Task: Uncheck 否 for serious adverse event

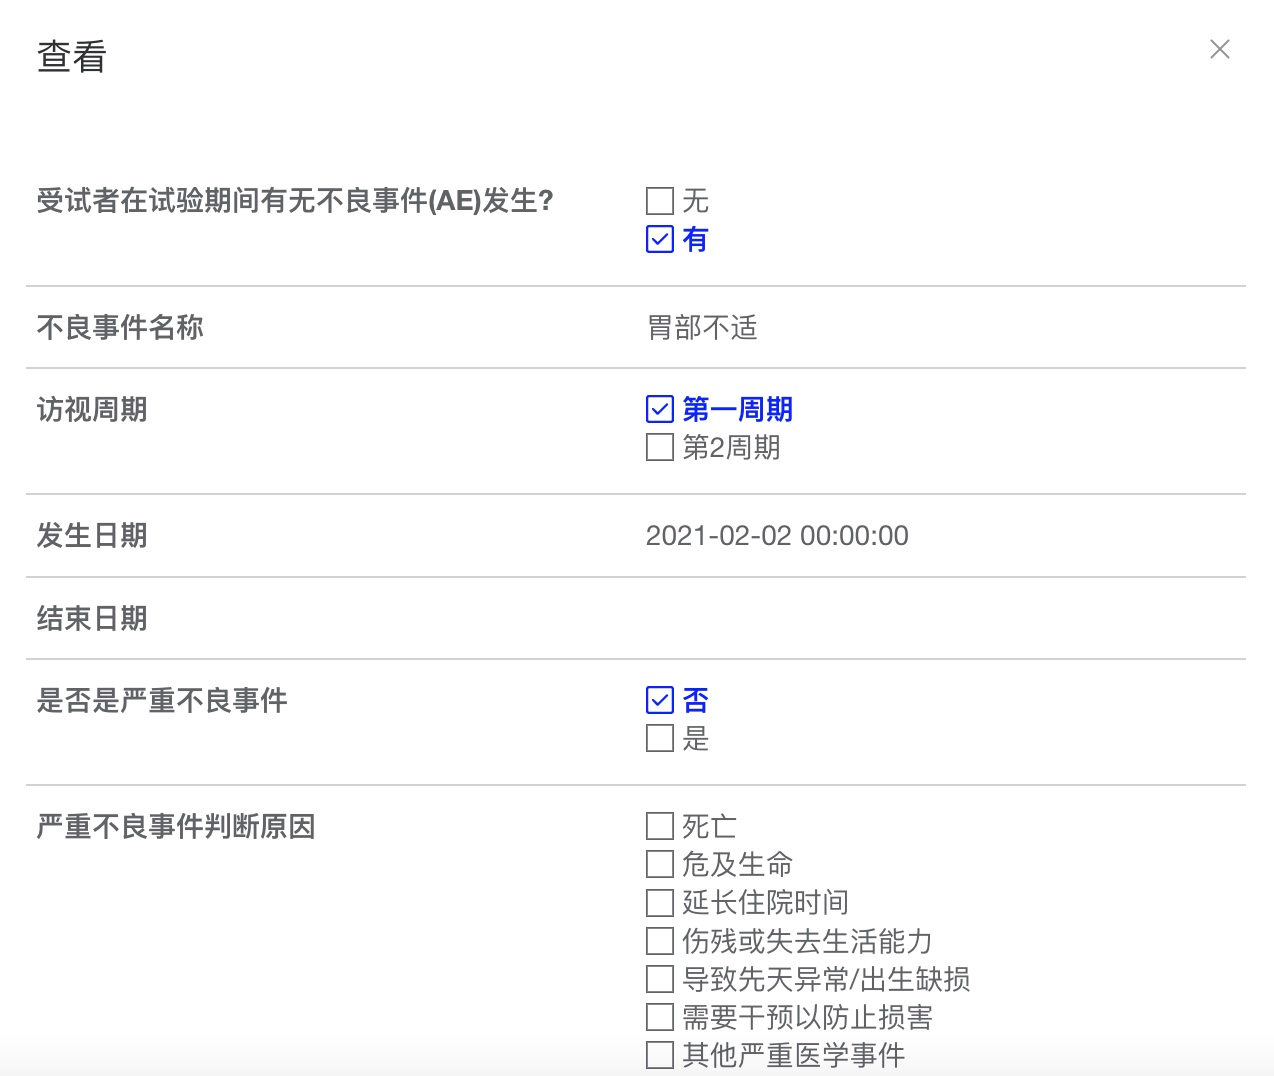Action: tap(660, 701)
